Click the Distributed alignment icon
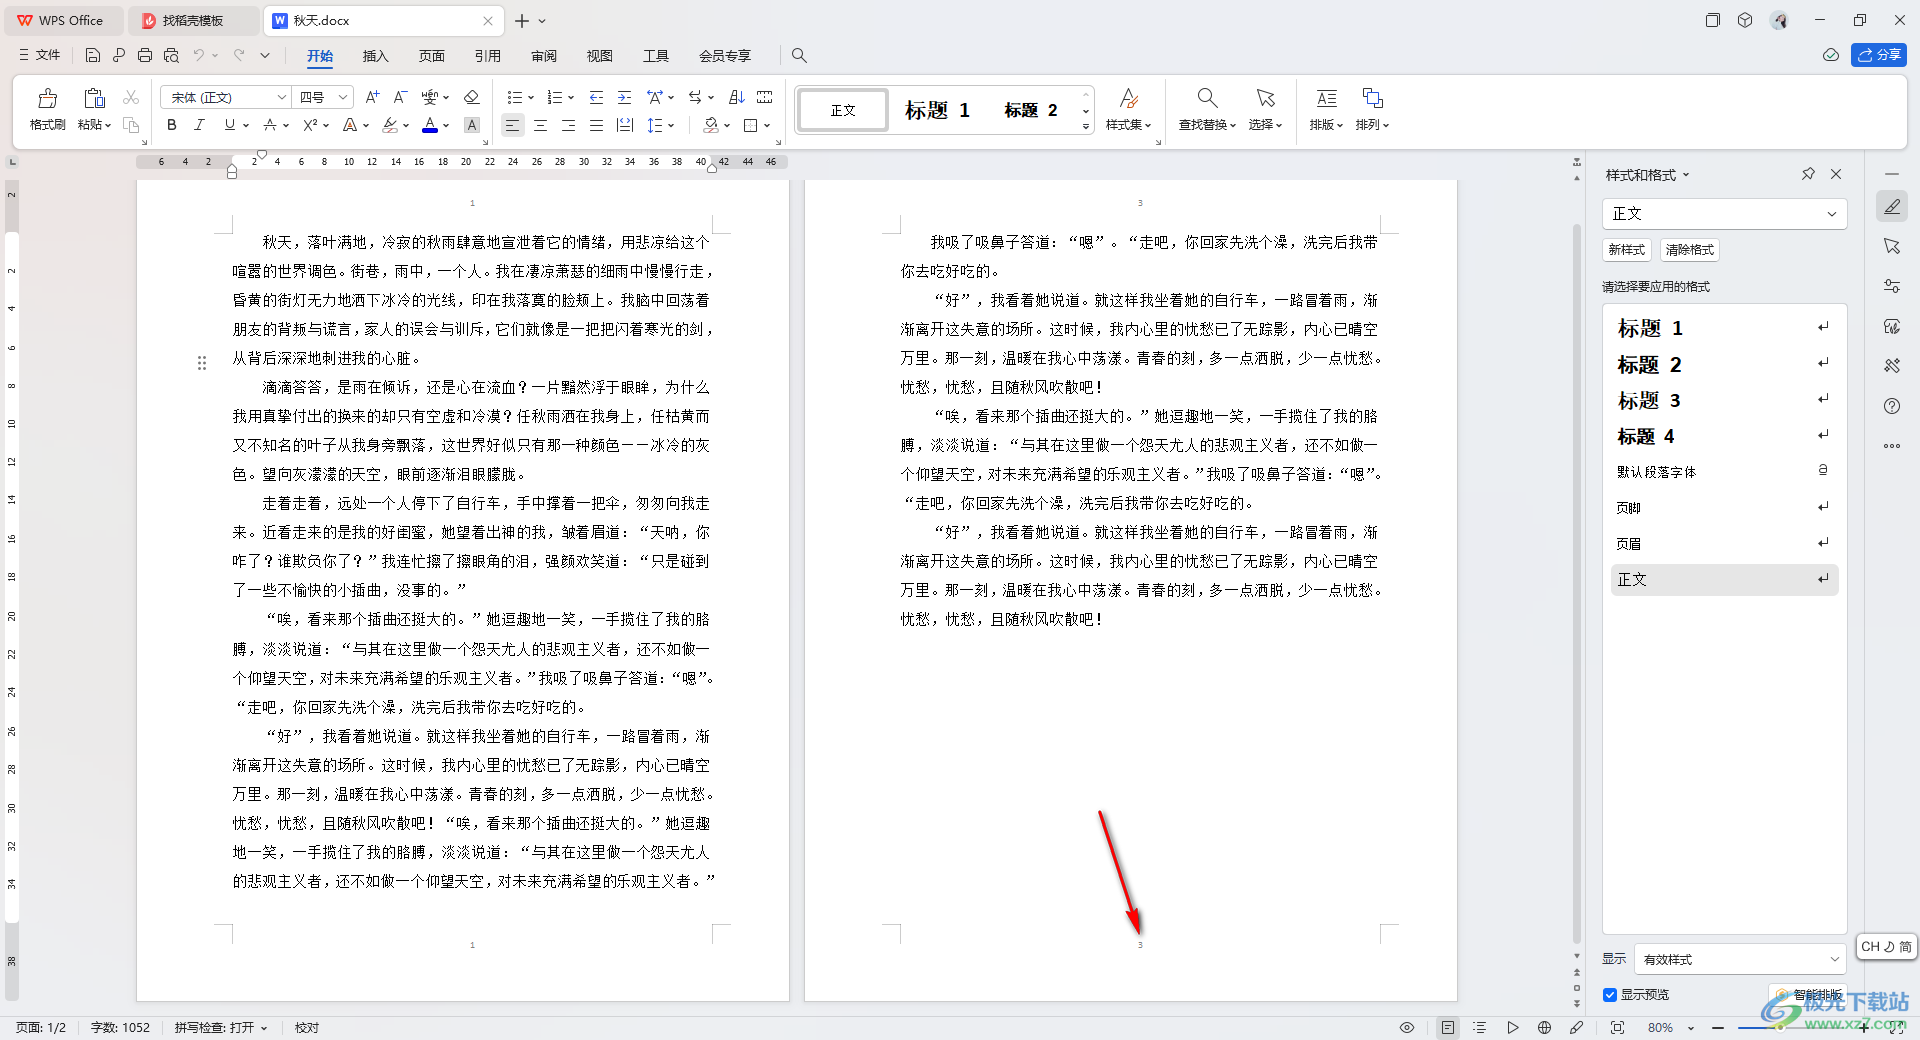The image size is (1920, 1040). (625, 125)
